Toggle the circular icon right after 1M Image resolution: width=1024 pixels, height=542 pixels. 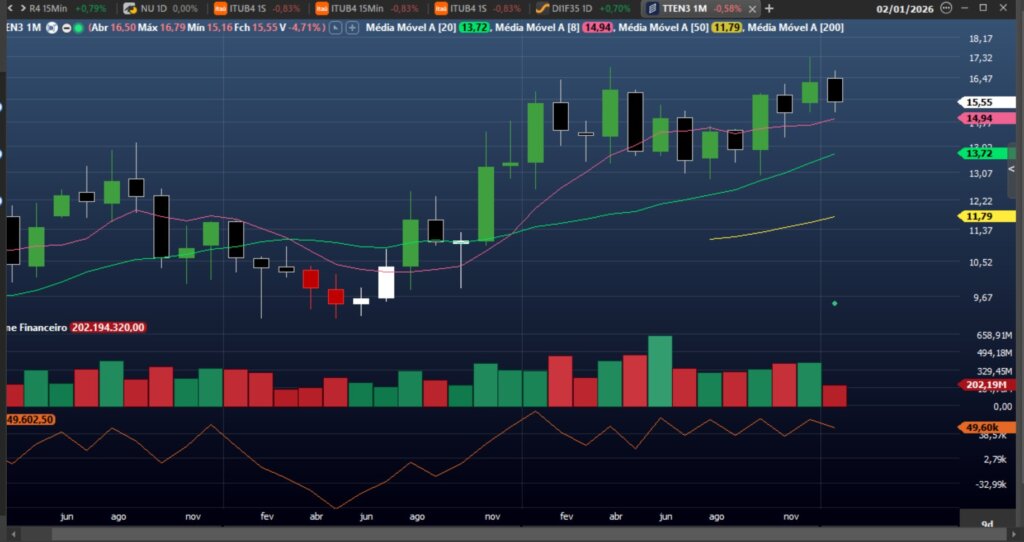click(x=51, y=27)
